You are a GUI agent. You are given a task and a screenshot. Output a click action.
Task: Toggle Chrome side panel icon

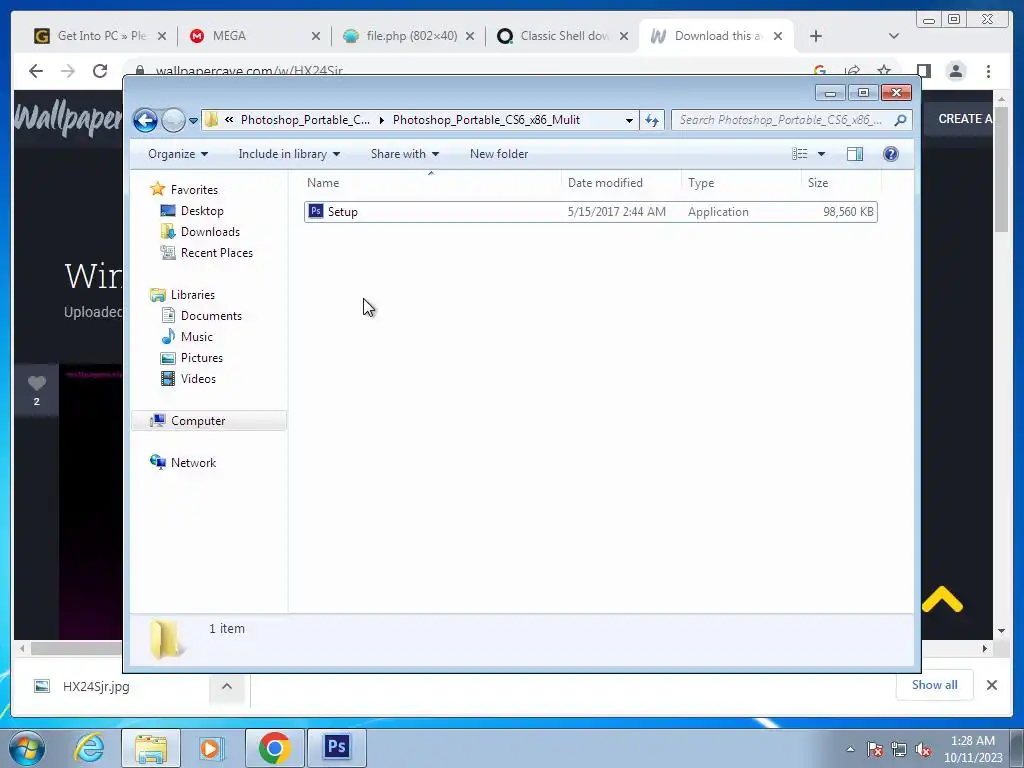(924, 71)
